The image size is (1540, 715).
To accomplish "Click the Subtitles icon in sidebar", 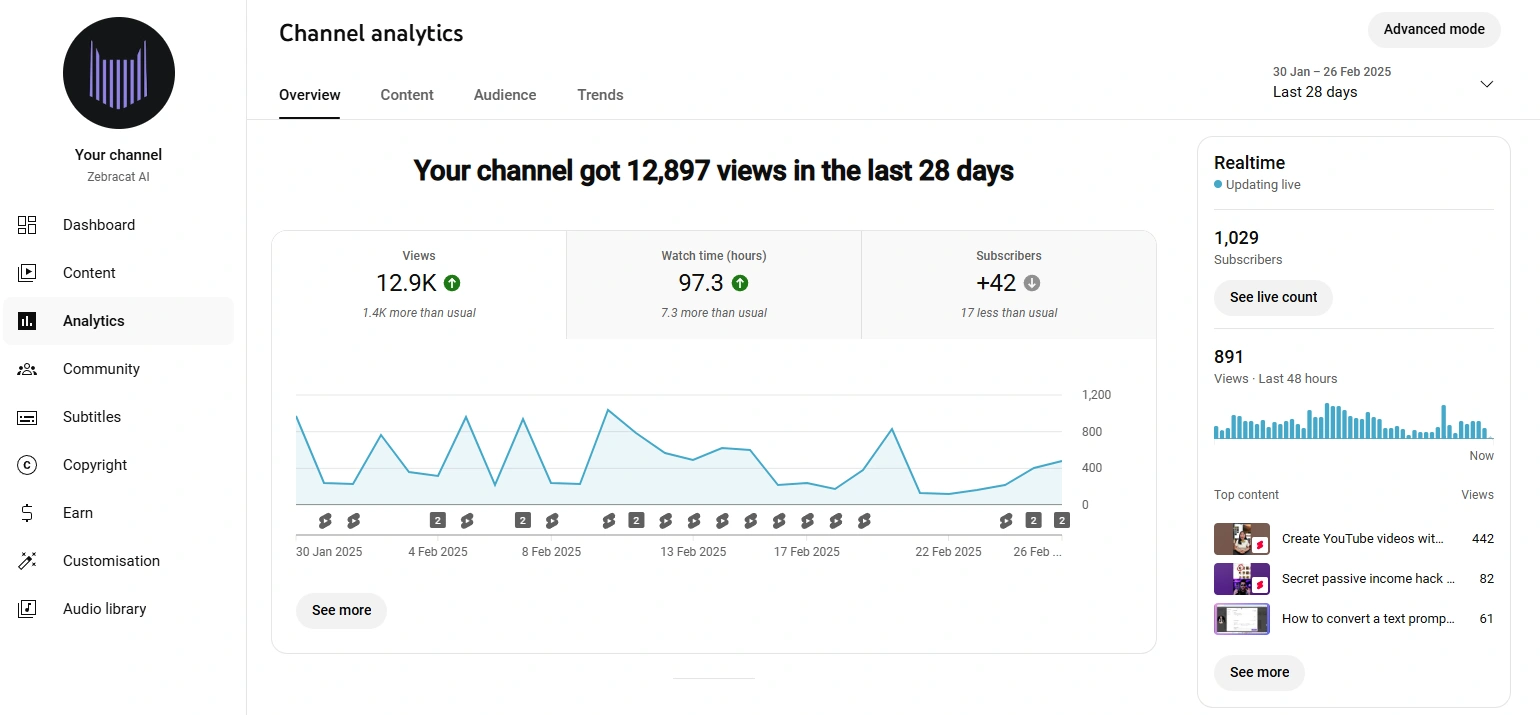I will click(27, 417).
